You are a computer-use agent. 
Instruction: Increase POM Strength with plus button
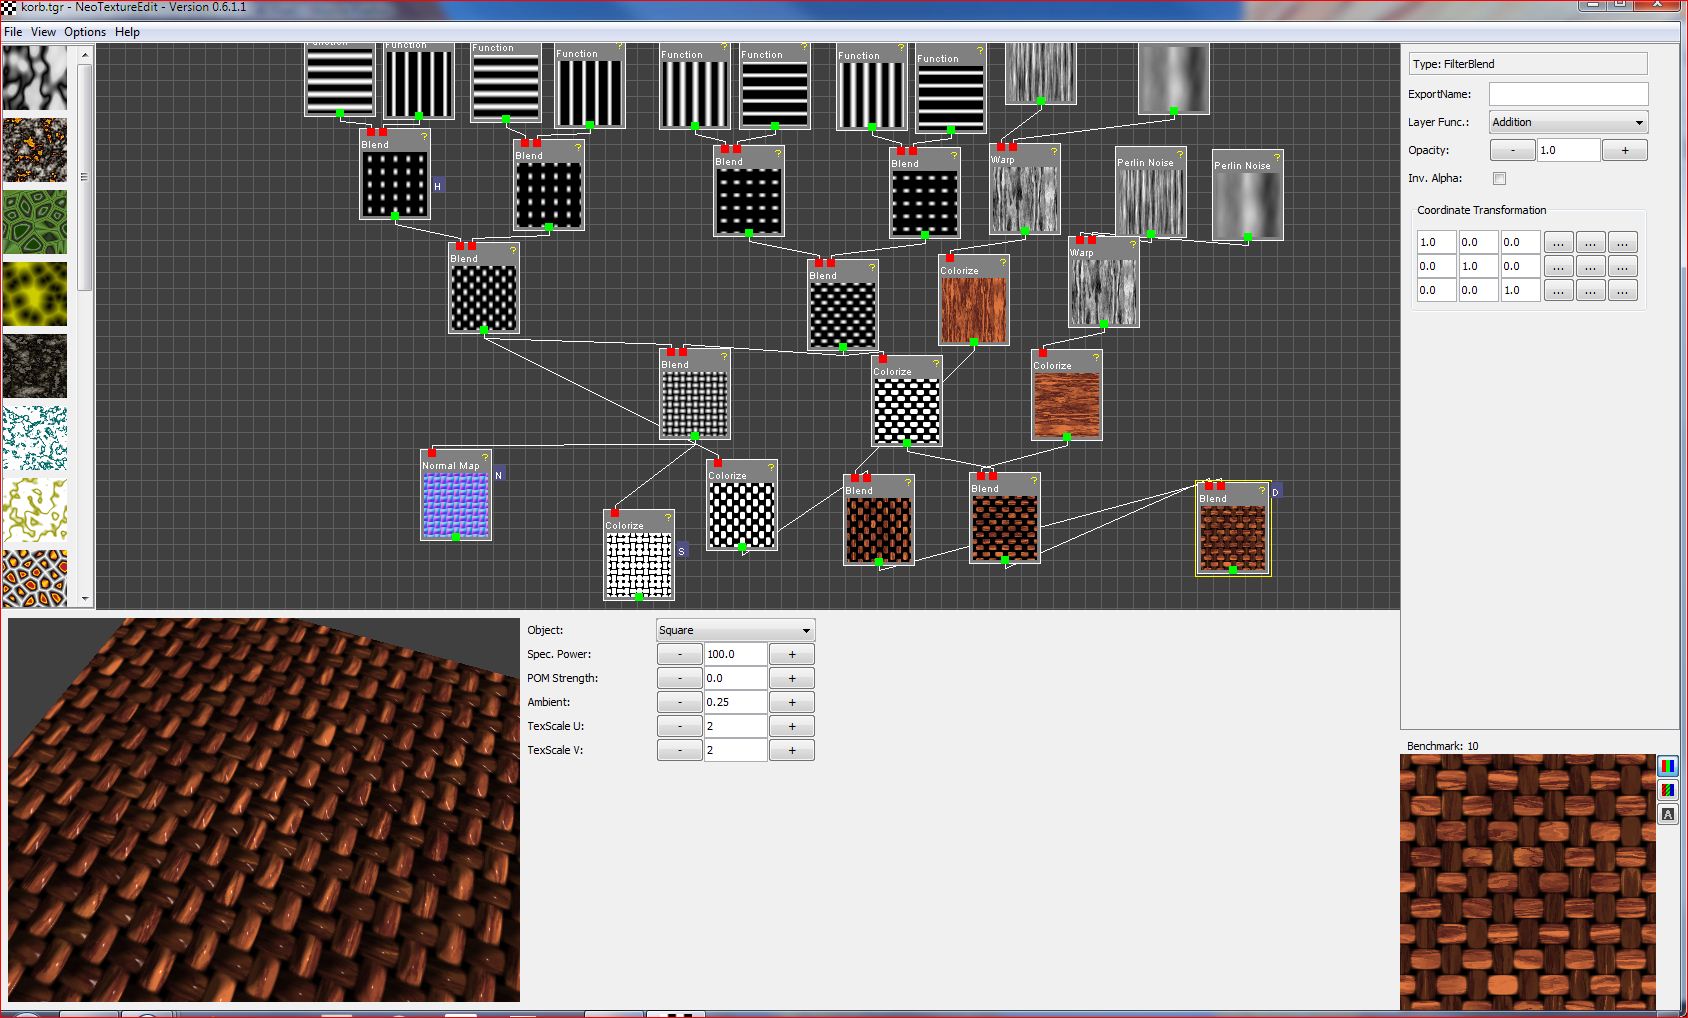coord(792,678)
